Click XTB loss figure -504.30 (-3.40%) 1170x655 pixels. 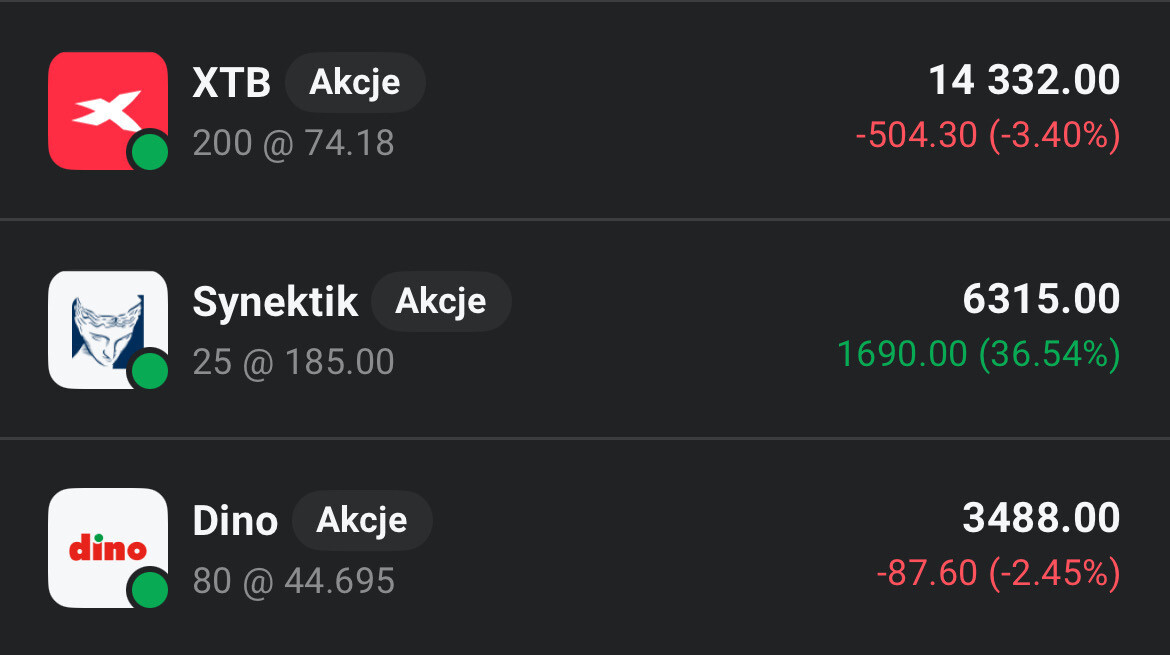(987, 134)
